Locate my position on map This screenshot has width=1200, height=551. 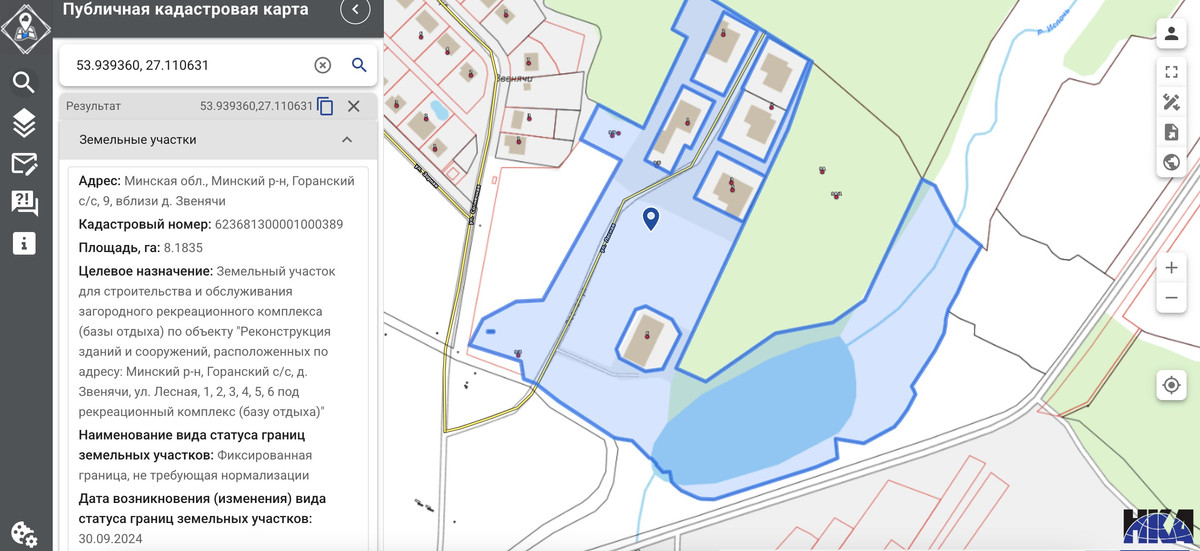pyautogui.click(x=1171, y=385)
